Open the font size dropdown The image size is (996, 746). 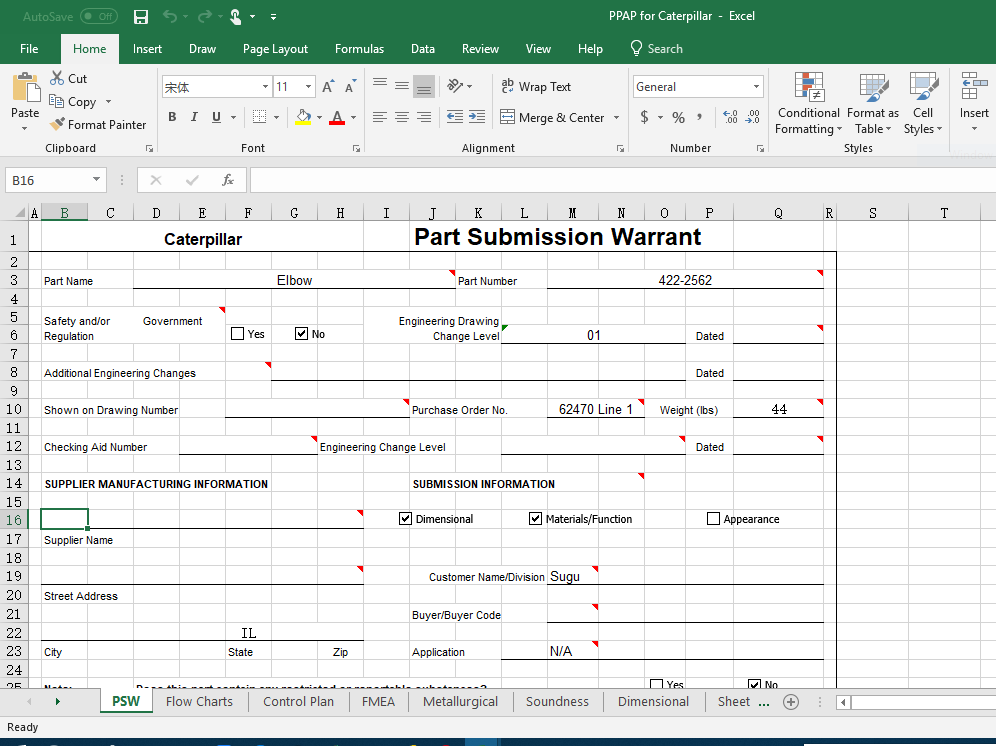[308, 86]
